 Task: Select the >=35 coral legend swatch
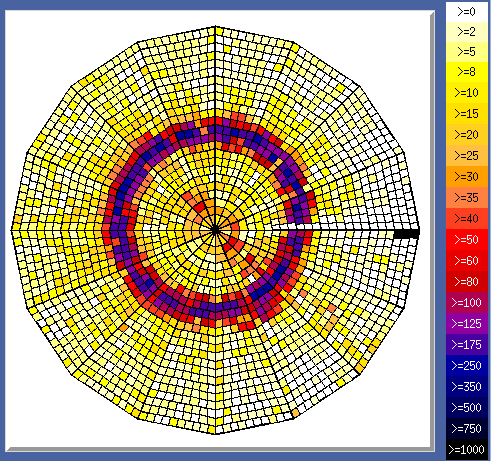467,197
